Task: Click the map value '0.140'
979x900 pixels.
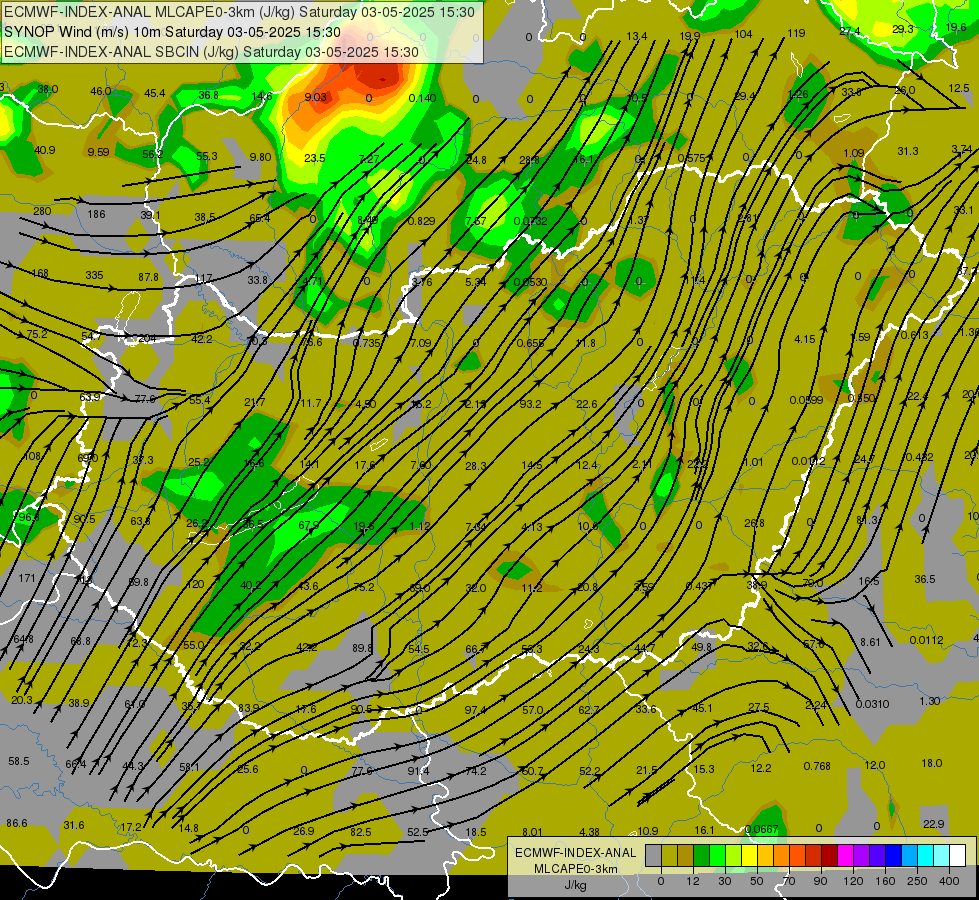Action: tap(422, 98)
